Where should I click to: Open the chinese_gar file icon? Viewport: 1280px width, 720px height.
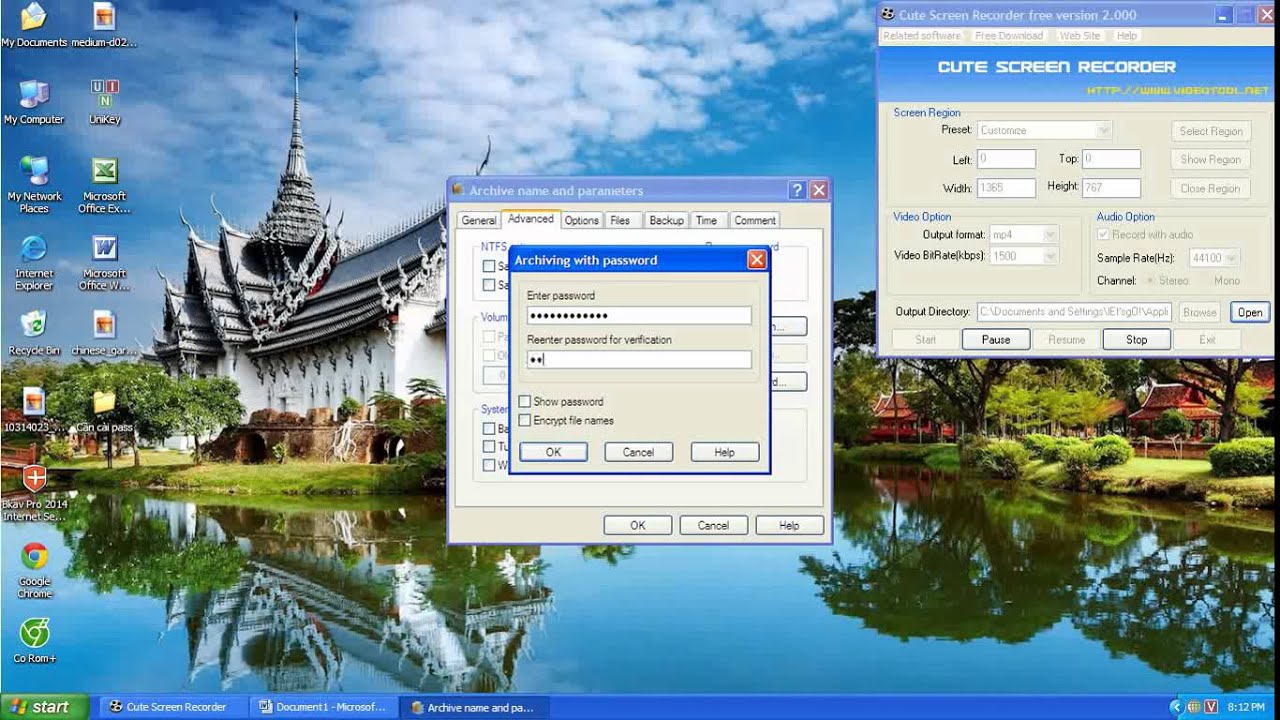point(104,333)
